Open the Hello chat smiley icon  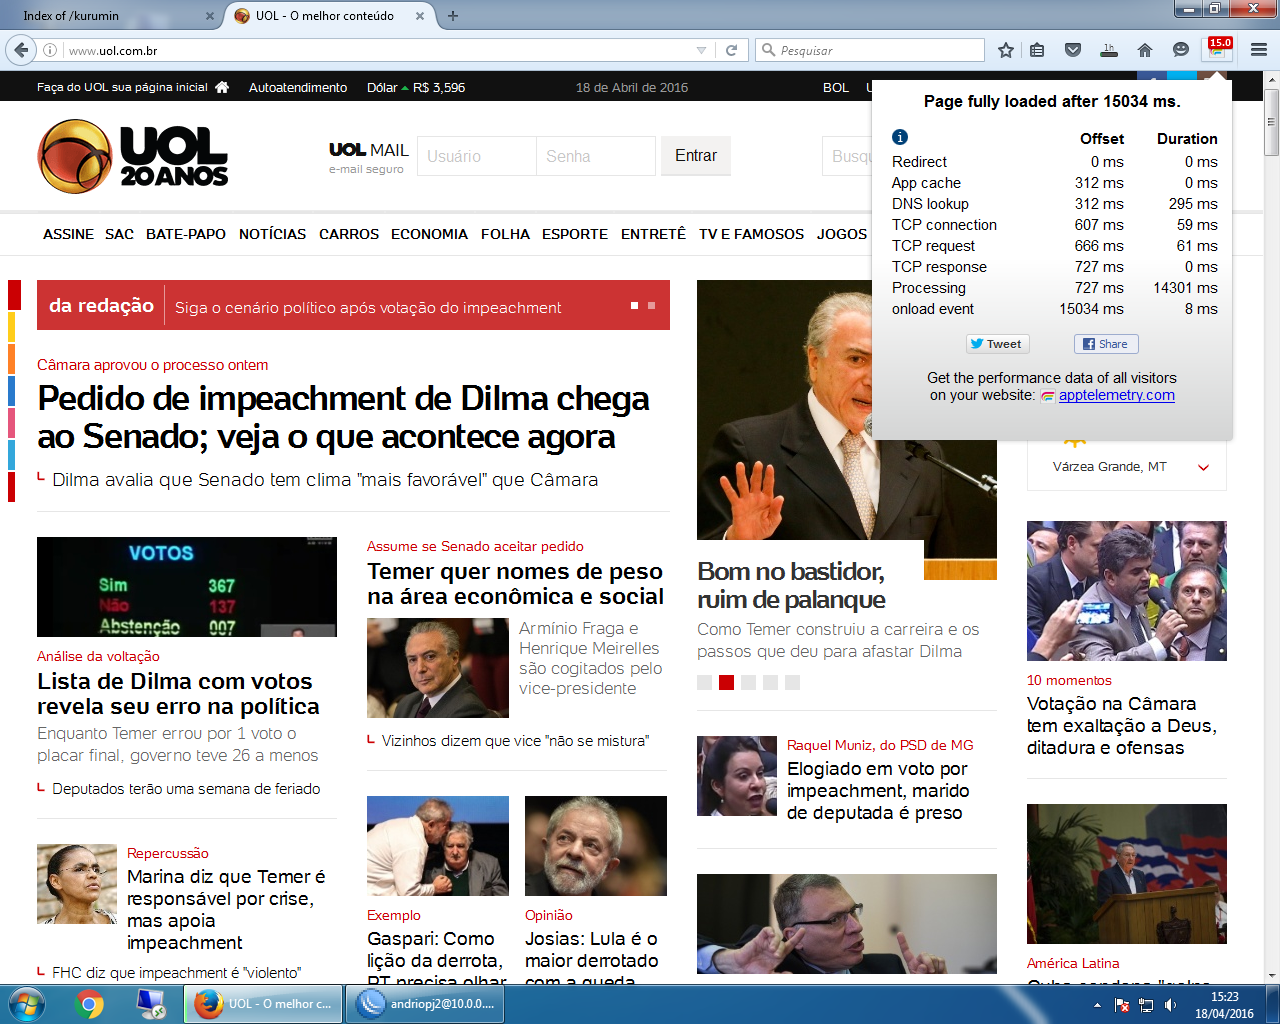(x=1181, y=50)
